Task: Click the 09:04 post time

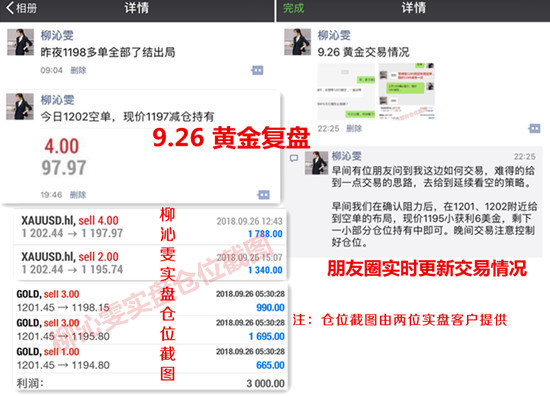Action: [x=51, y=71]
